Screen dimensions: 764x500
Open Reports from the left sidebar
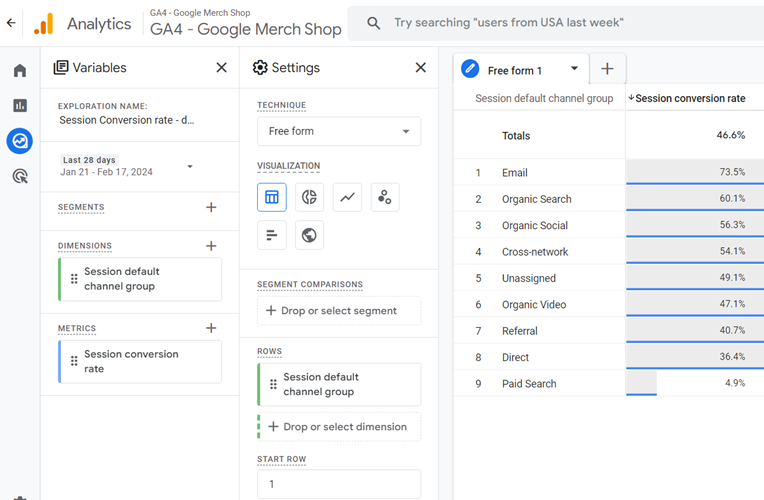[20, 106]
